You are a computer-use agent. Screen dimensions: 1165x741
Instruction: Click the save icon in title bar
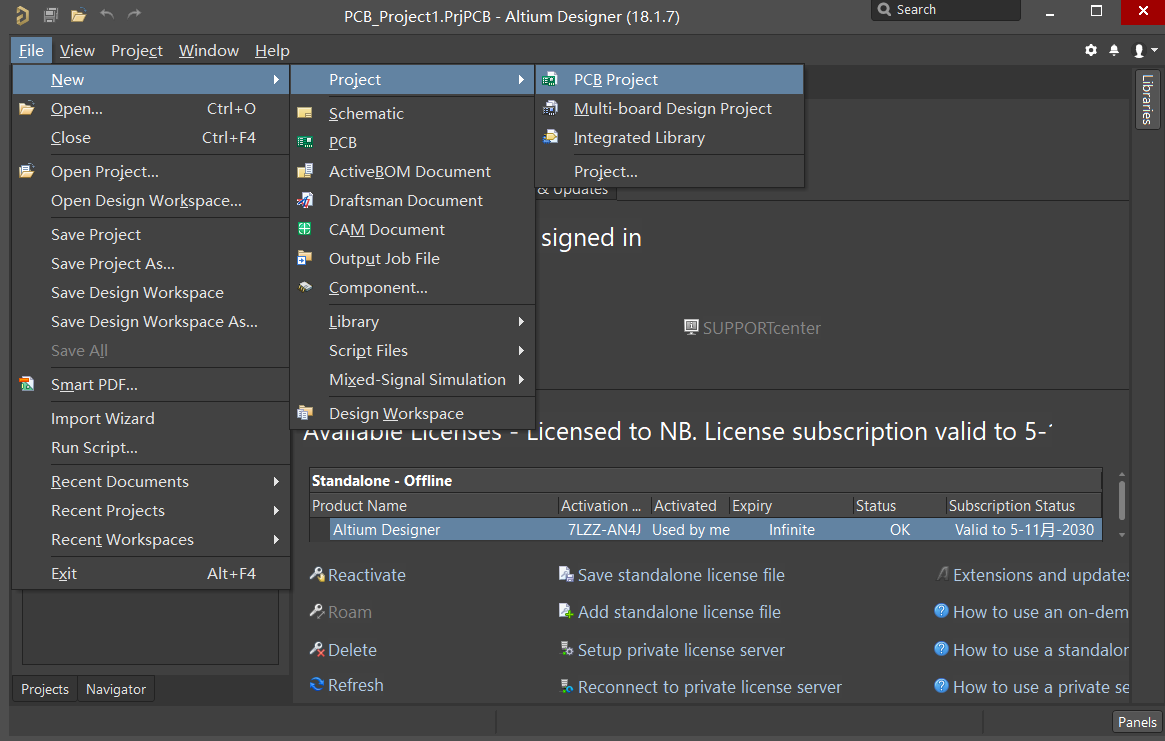(51, 14)
